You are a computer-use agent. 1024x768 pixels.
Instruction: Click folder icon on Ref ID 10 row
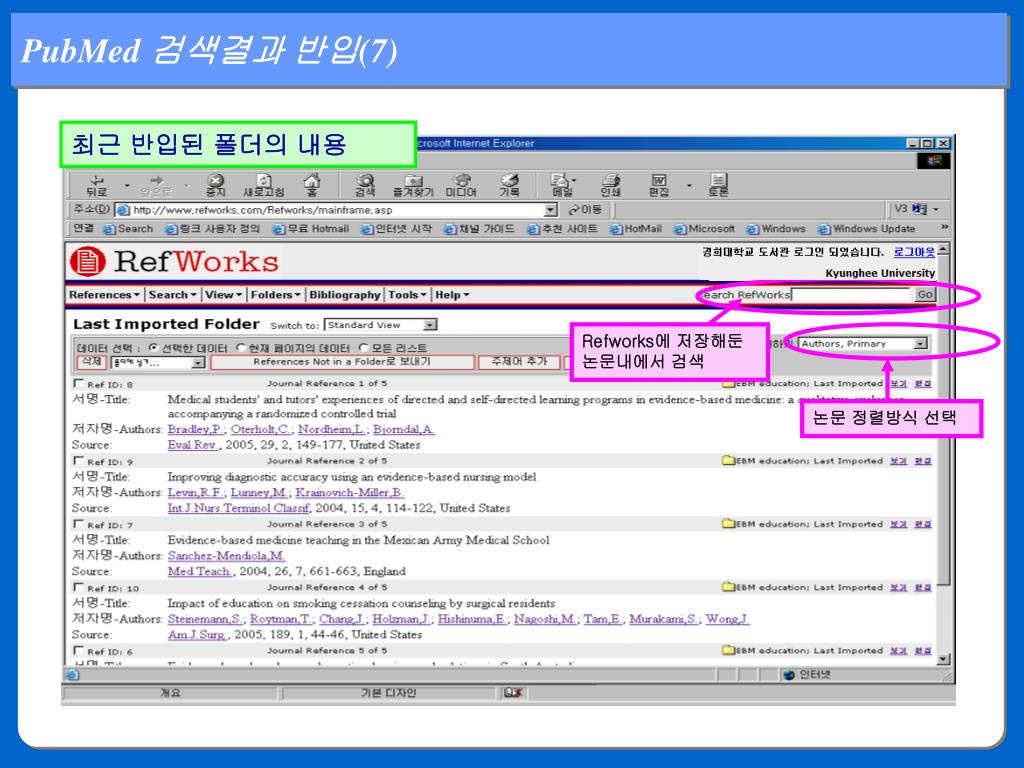click(x=728, y=587)
